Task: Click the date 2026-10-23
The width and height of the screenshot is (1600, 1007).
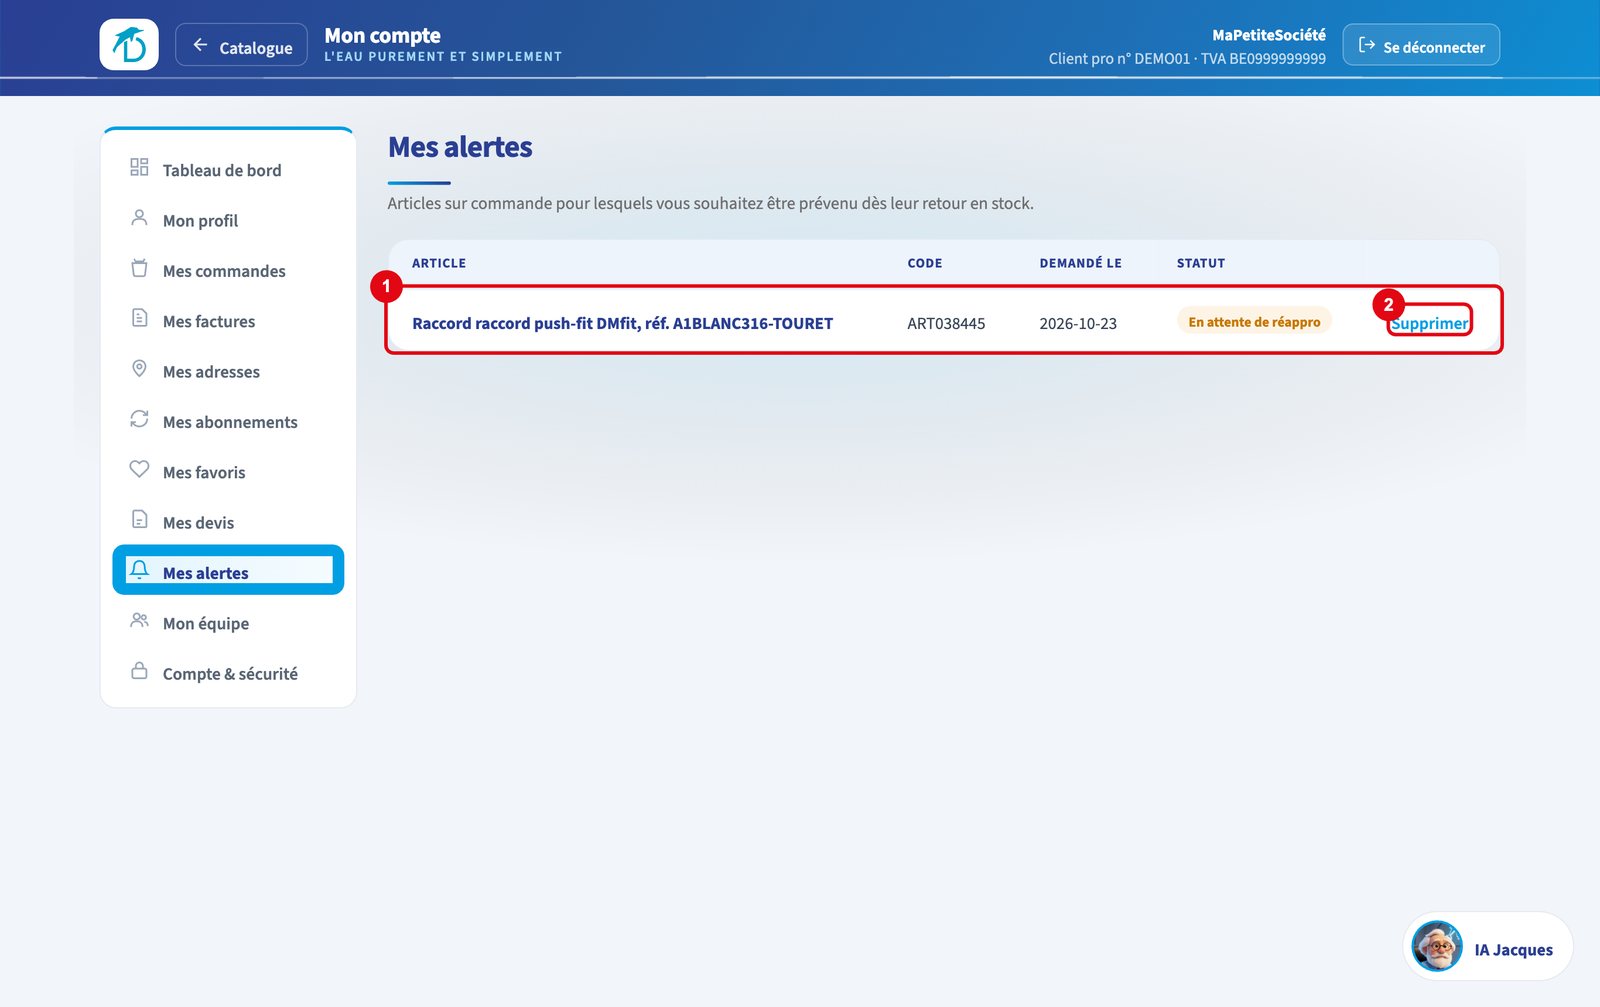Action: [x=1078, y=323]
